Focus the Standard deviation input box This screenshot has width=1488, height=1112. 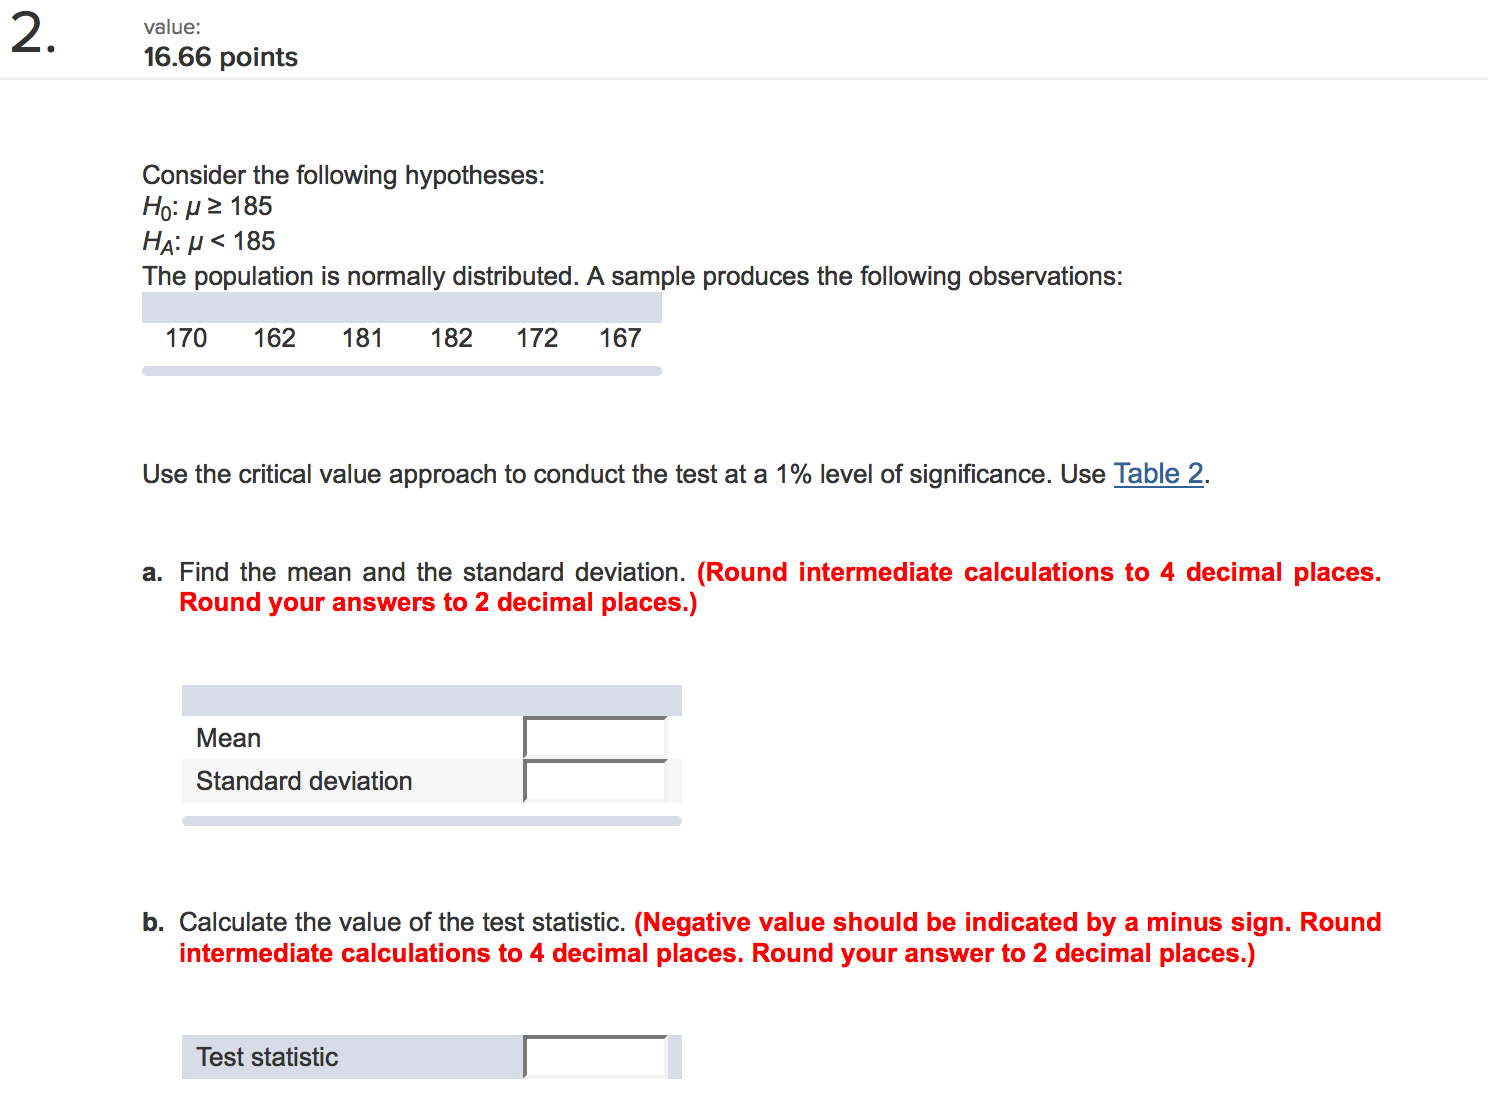pos(595,781)
